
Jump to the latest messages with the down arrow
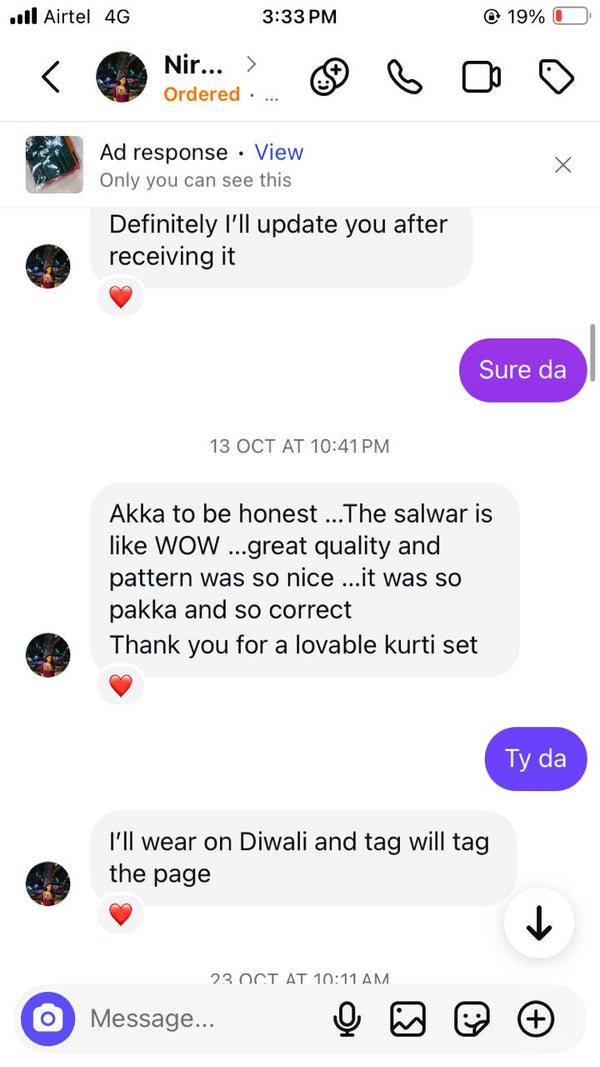(539, 923)
